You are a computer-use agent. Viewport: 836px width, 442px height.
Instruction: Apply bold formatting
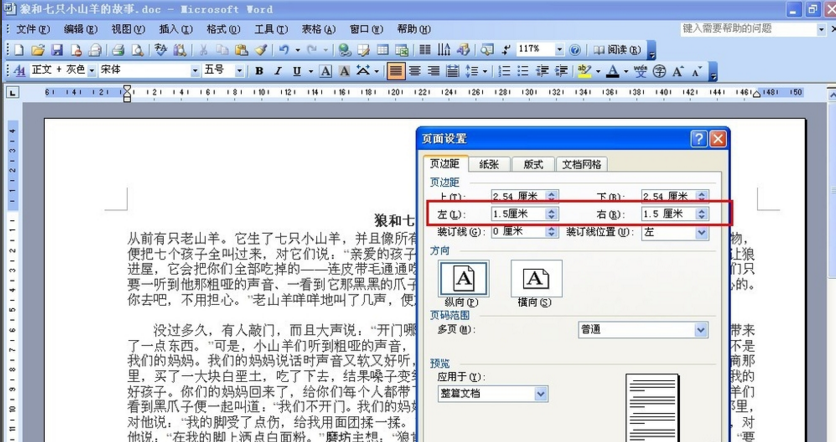(x=259, y=70)
